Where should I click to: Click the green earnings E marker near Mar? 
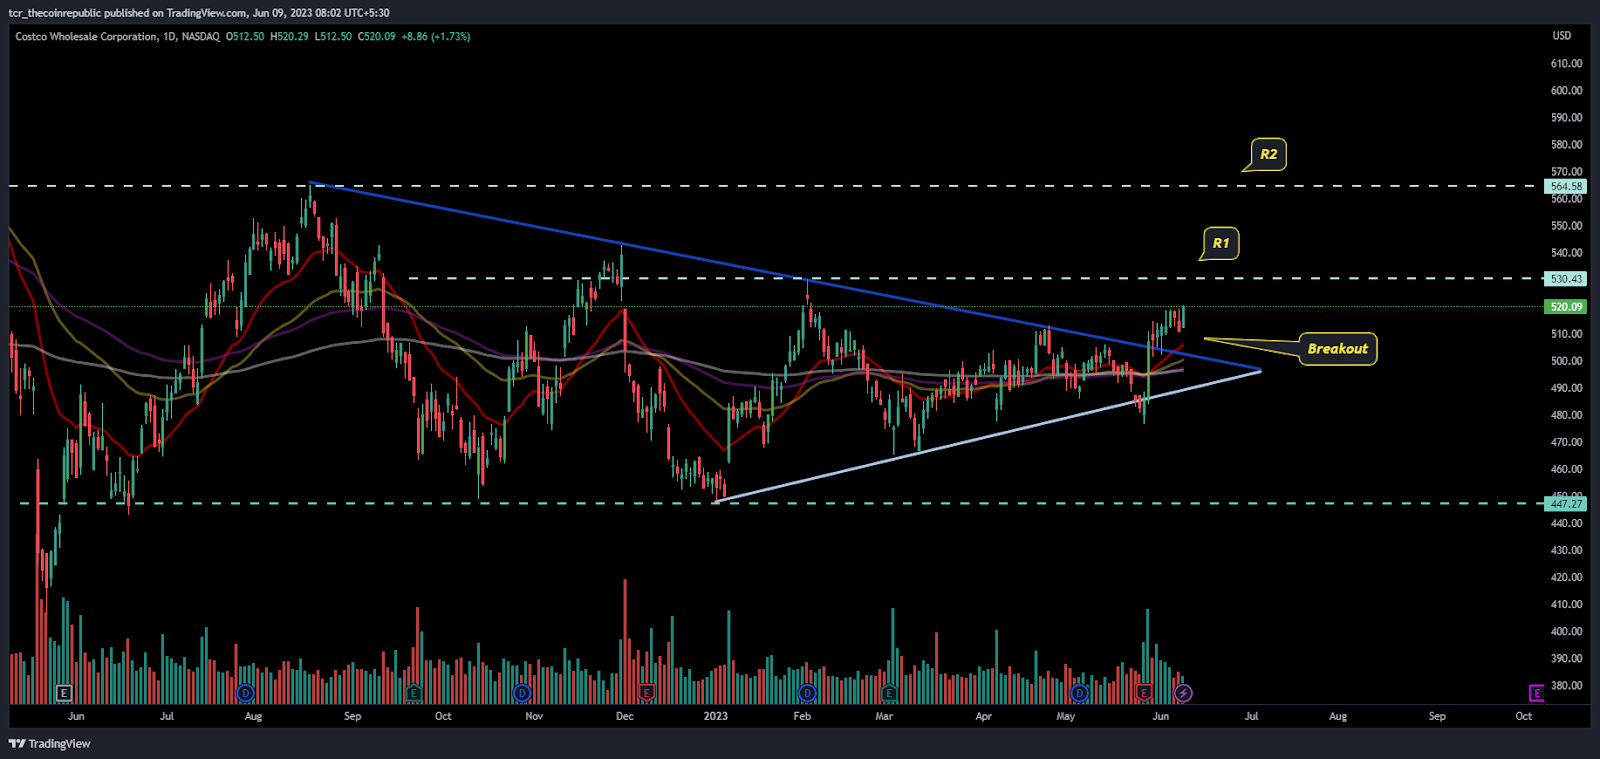click(889, 693)
